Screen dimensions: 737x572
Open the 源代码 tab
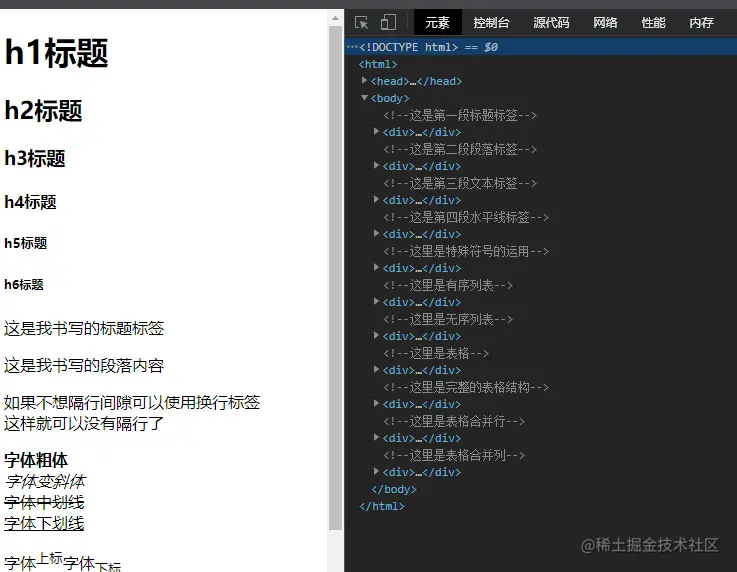coord(551,23)
